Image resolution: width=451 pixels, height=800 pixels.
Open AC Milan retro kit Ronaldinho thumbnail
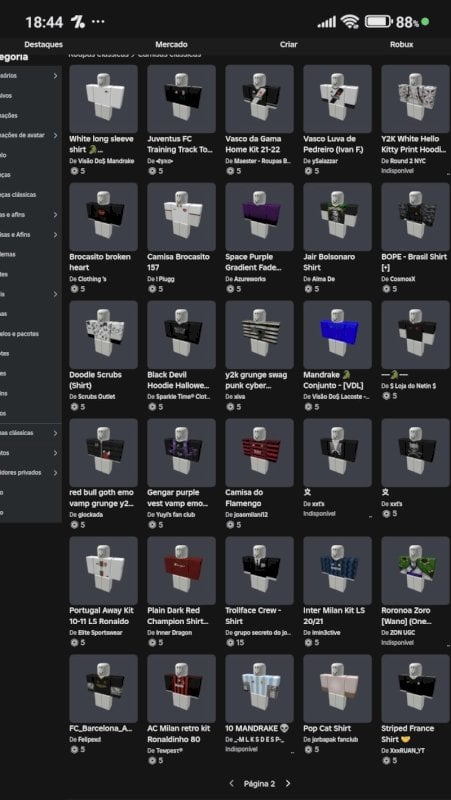(182, 688)
